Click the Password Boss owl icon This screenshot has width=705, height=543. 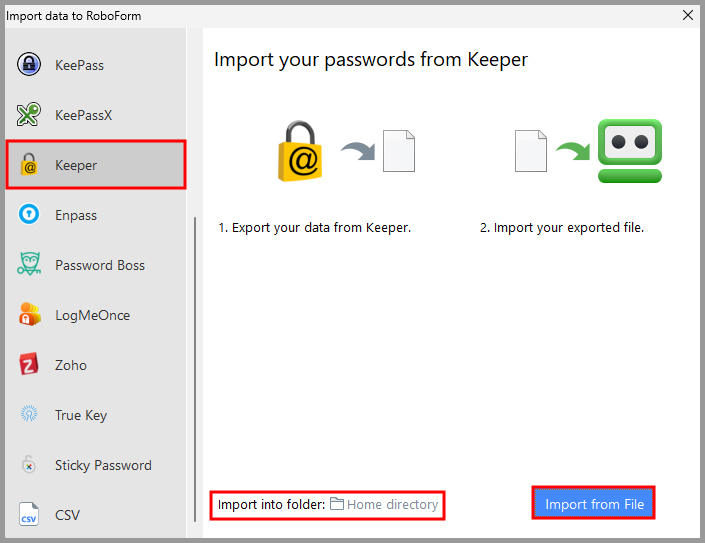pos(29,265)
